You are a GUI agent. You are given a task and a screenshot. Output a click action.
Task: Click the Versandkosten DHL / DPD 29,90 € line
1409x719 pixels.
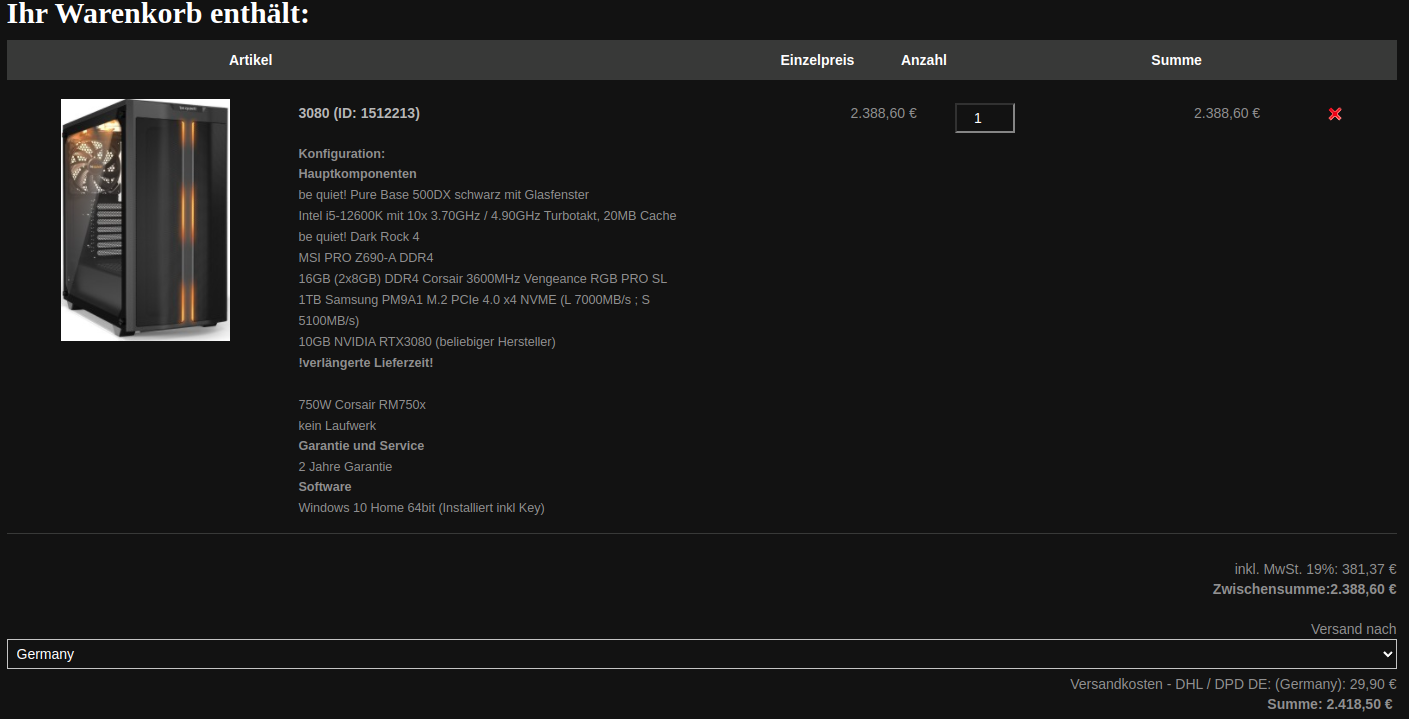click(1233, 684)
